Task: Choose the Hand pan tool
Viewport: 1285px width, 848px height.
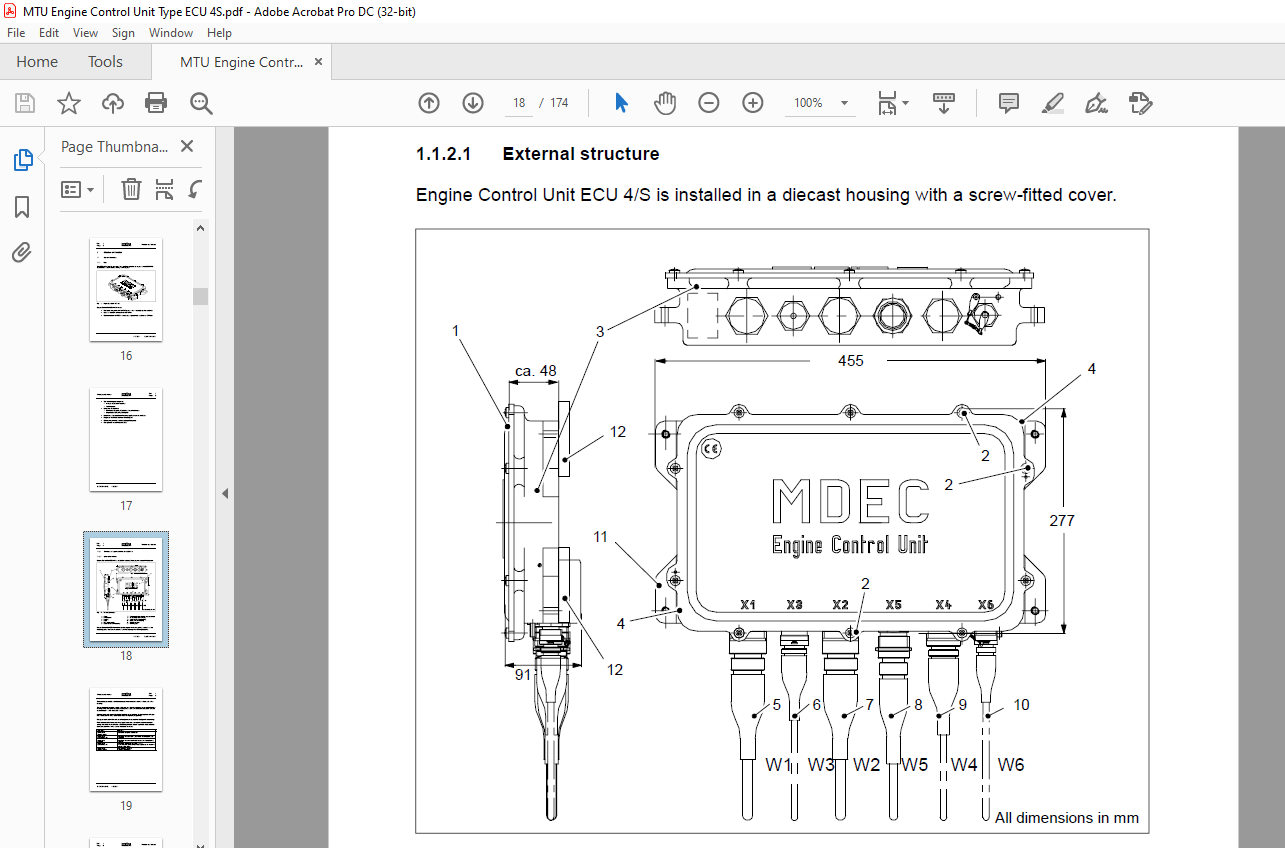Action: 665,103
